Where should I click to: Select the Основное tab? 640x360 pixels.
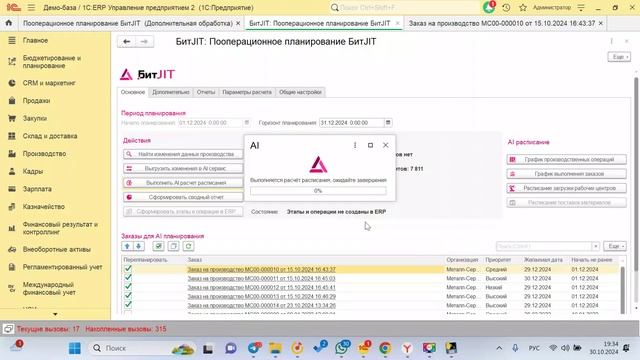[133, 92]
